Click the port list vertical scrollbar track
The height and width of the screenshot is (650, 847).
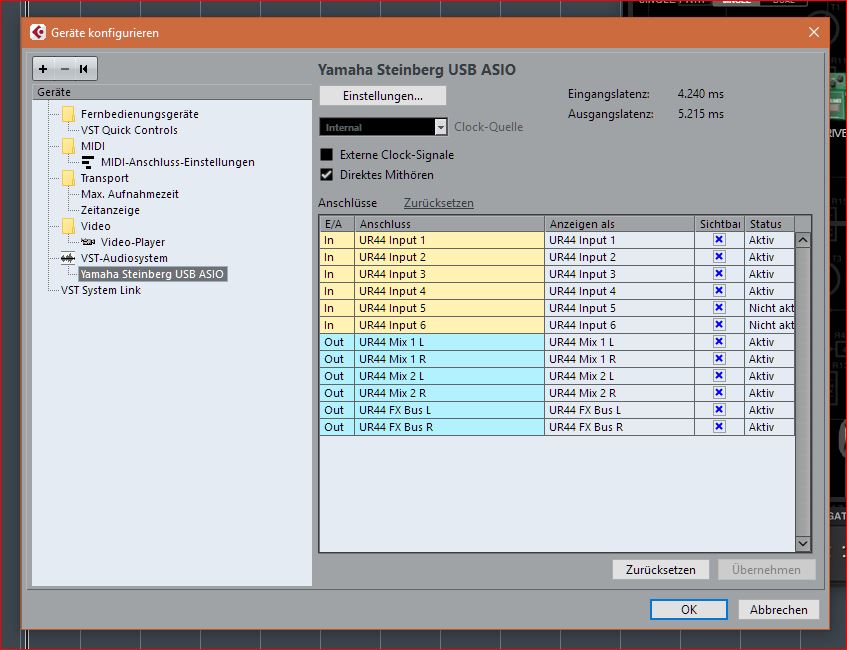(803, 392)
